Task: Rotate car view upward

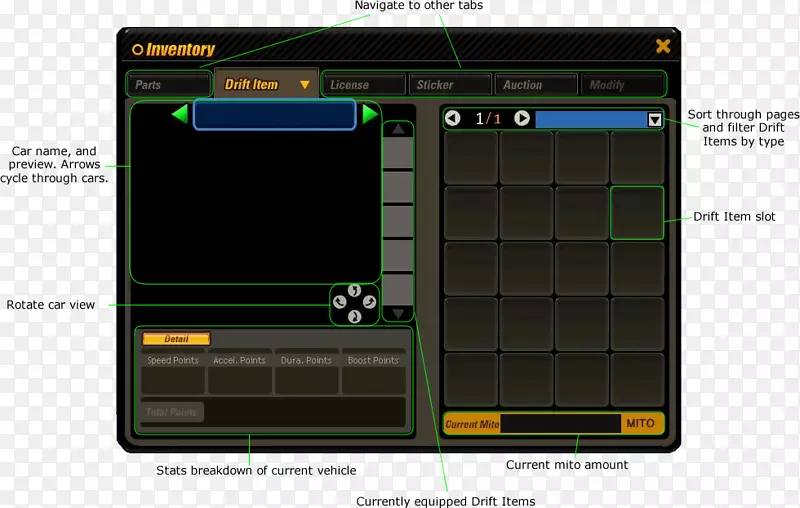Action: coord(354,291)
